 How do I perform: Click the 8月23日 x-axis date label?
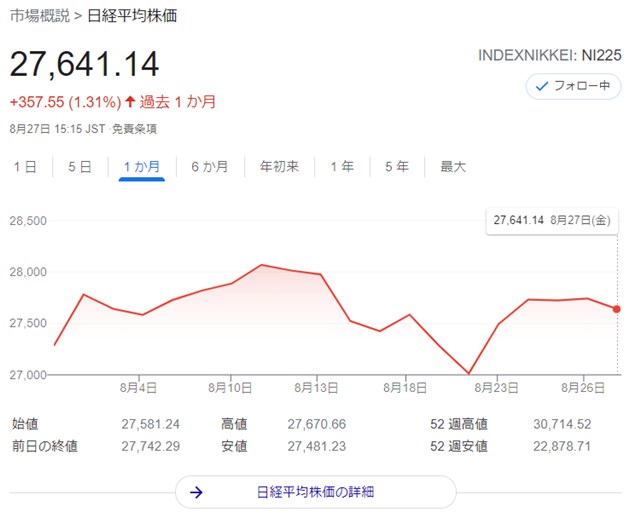click(x=496, y=387)
